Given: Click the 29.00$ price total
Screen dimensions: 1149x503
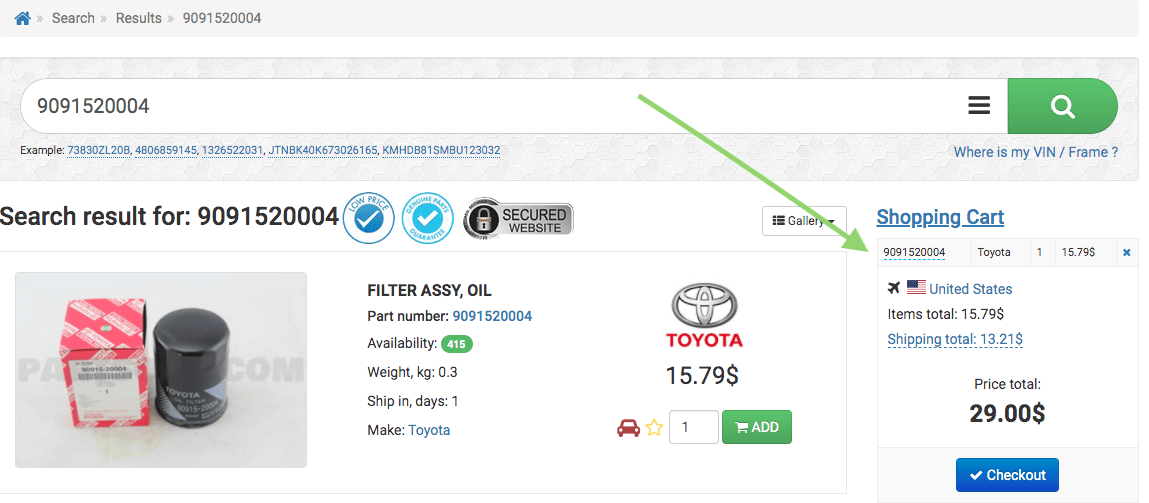Looking at the screenshot, I should (x=1007, y=414).
